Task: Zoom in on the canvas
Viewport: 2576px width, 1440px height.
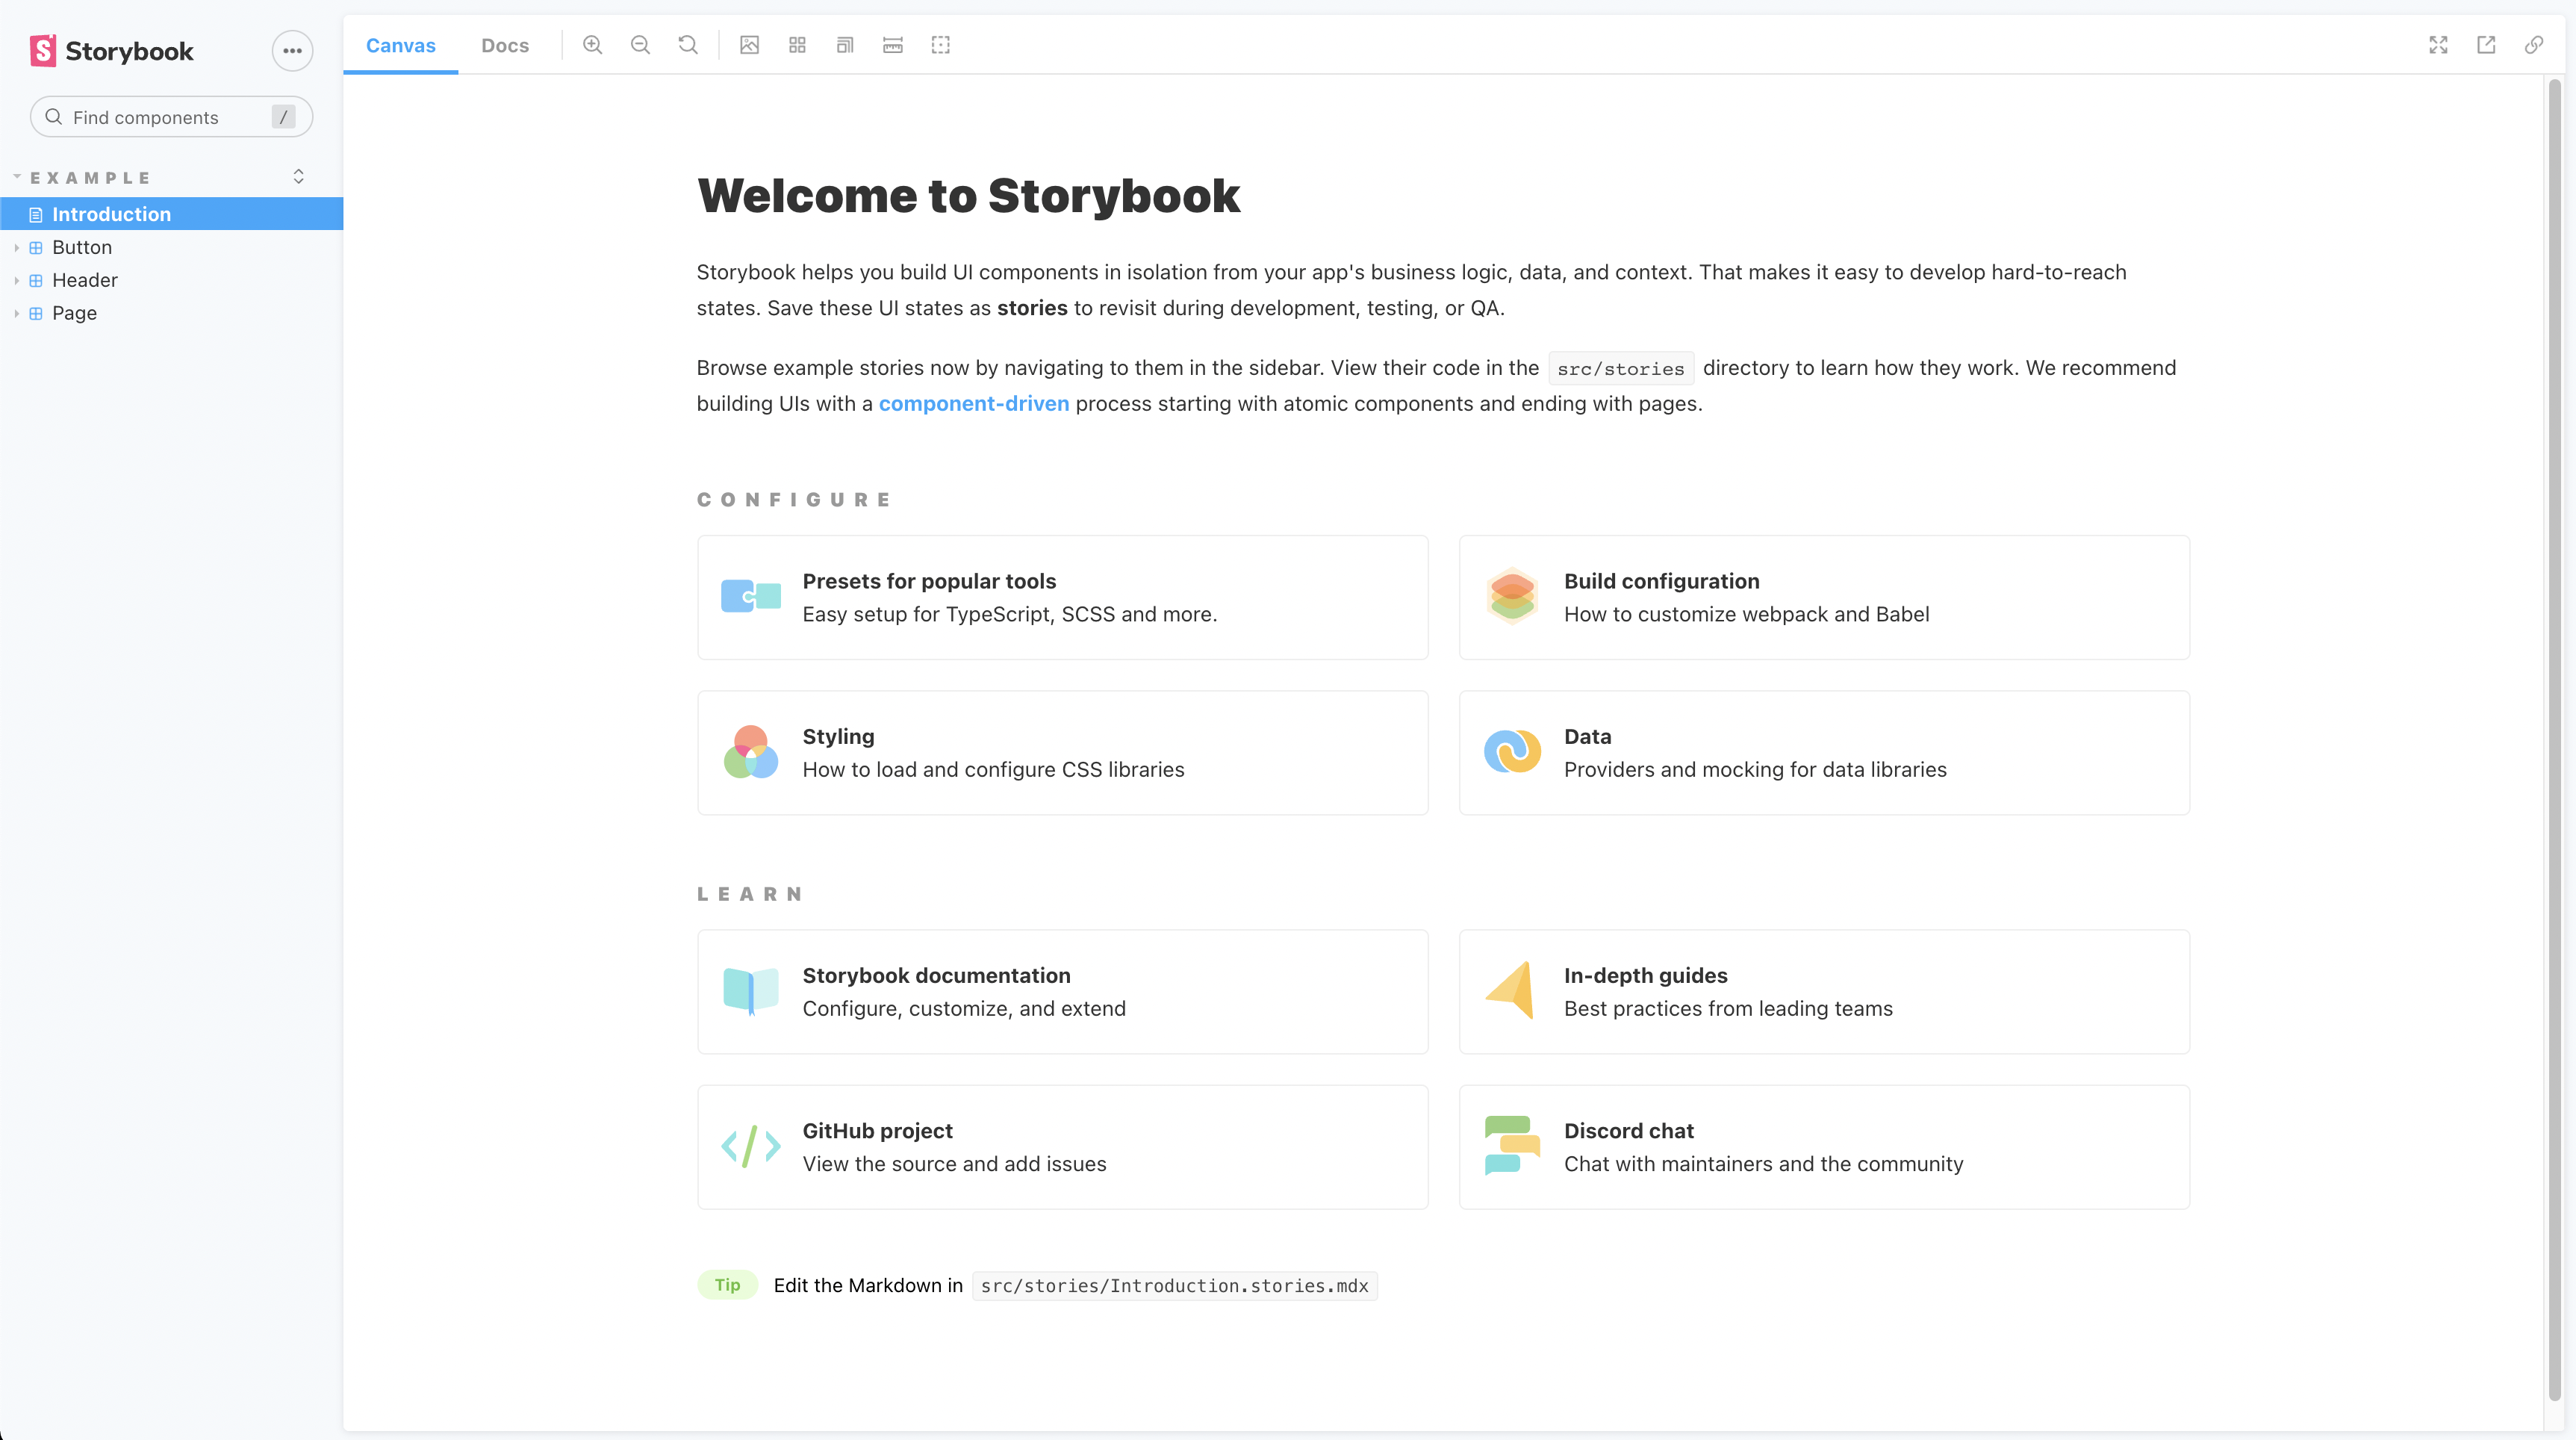Action: point(593,45)
